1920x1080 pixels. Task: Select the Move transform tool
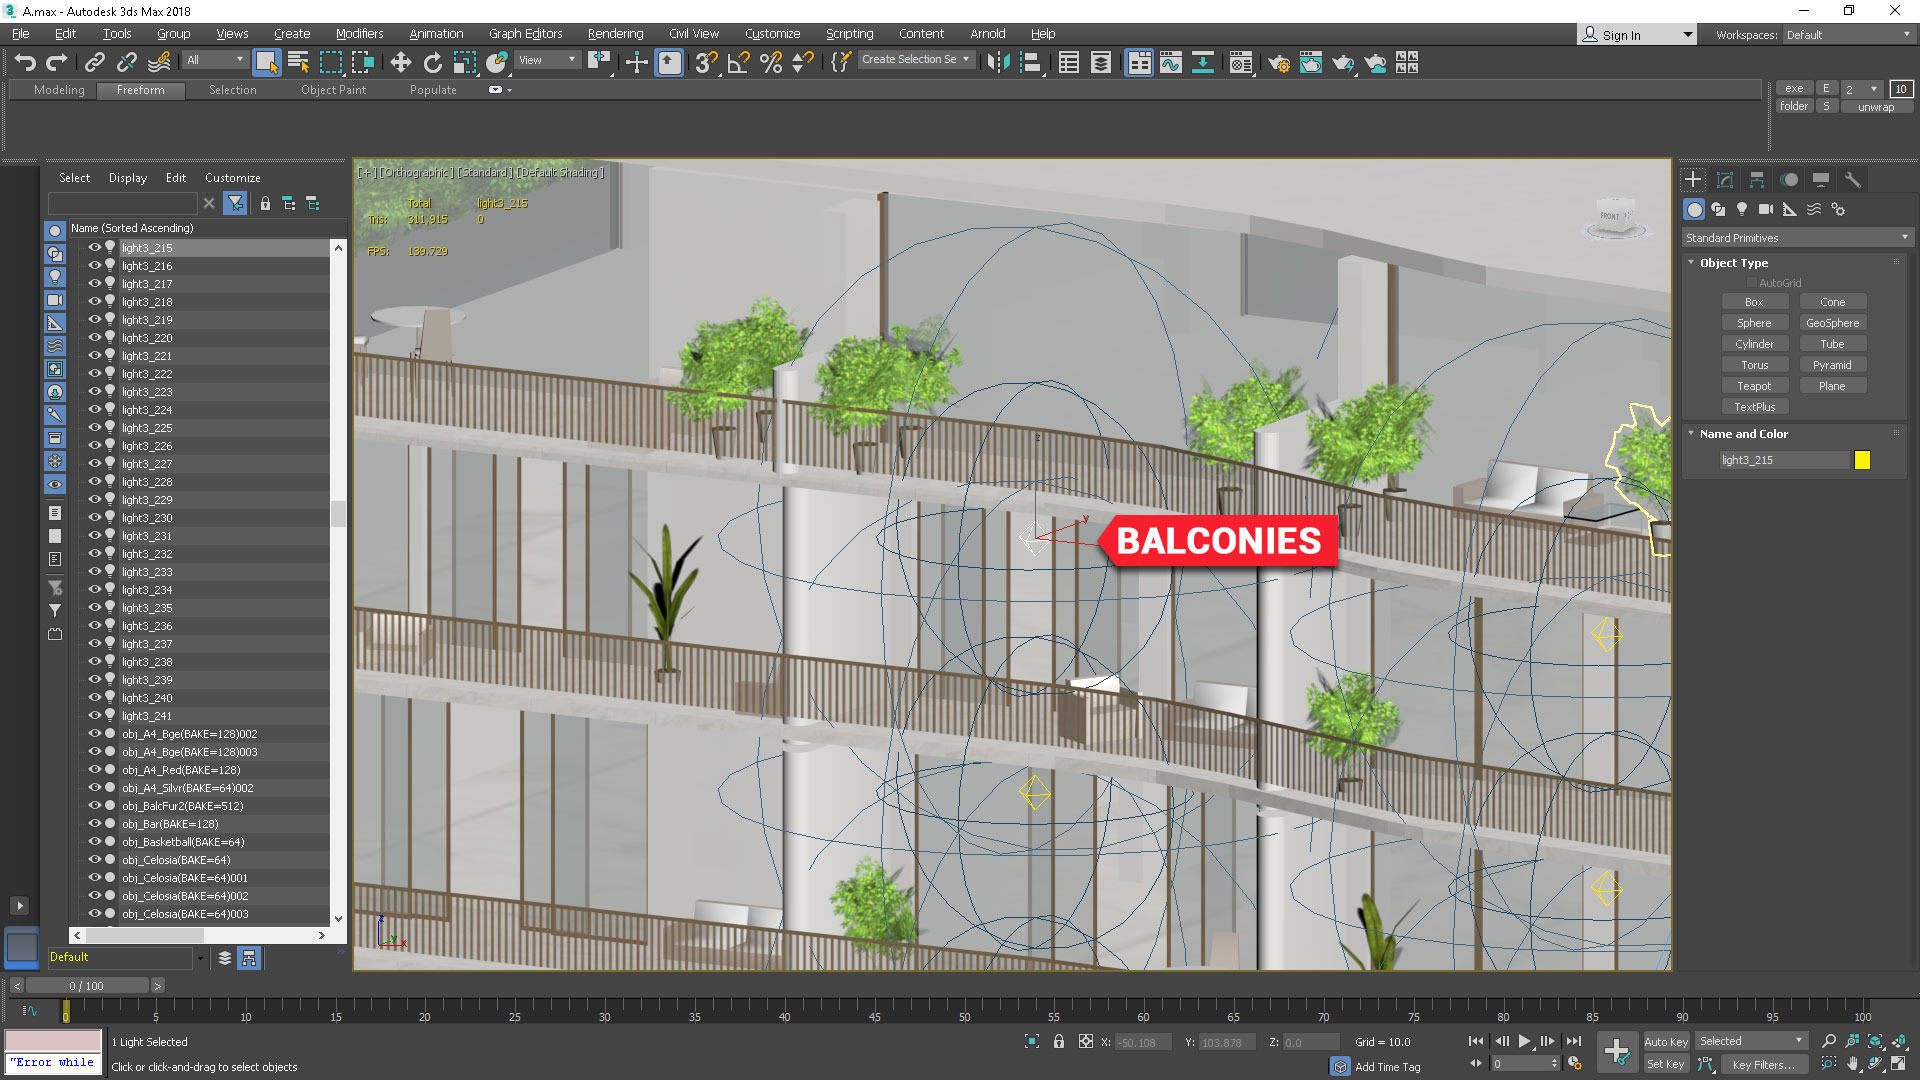[x=400, y=62]
